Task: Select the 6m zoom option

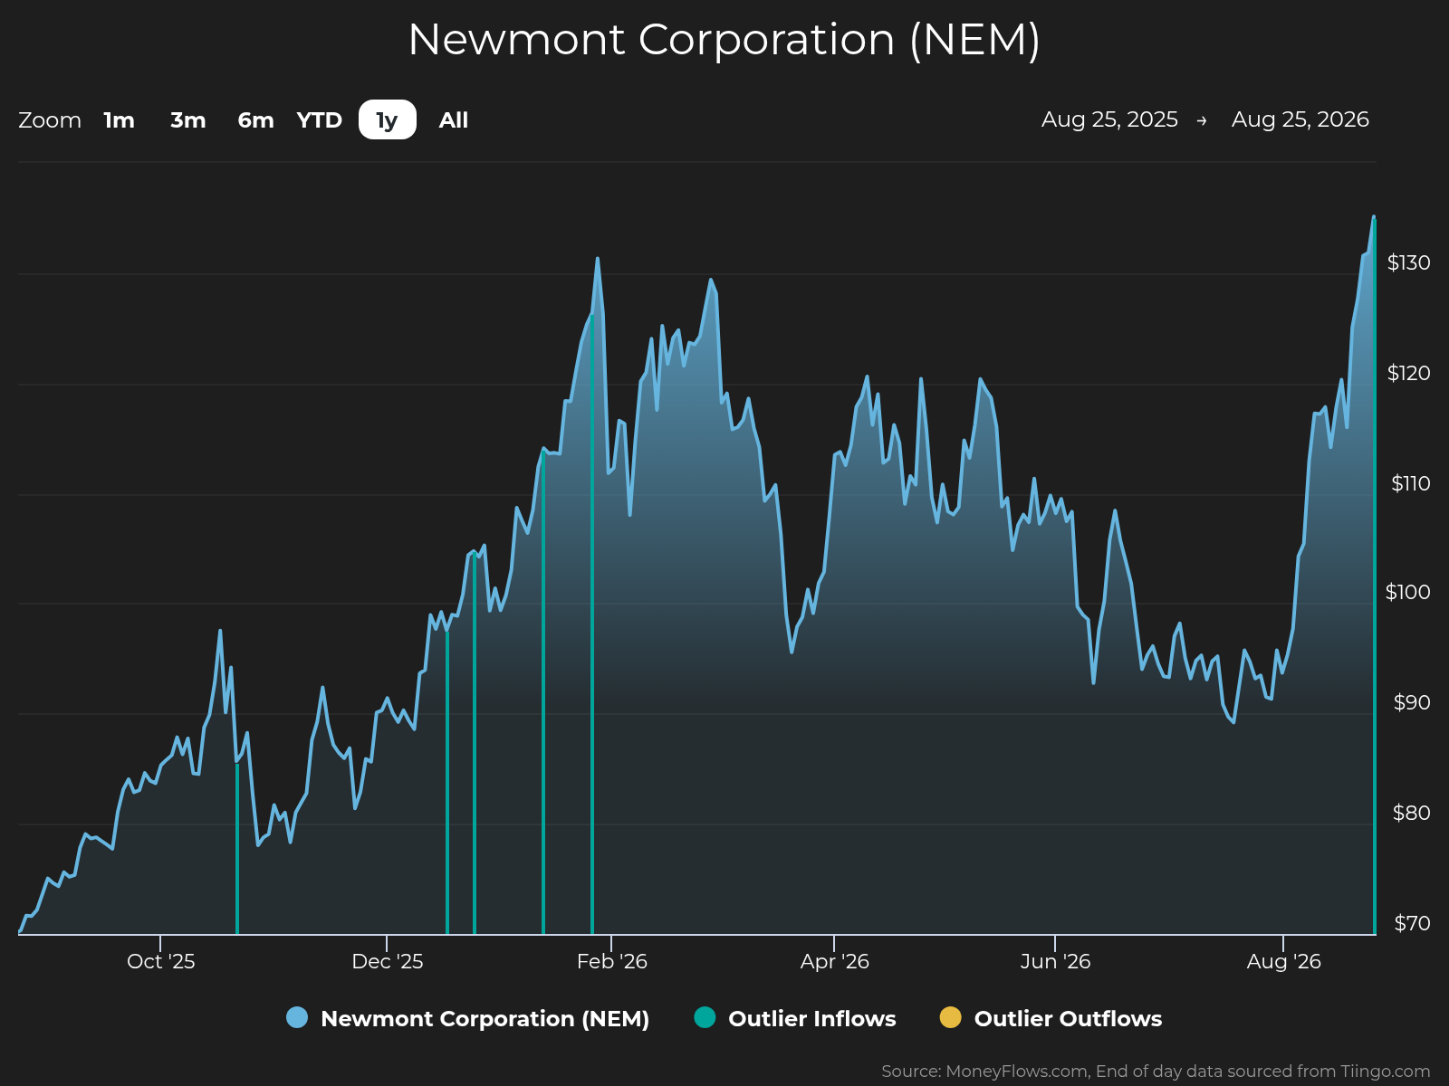Action: (256, 120)
